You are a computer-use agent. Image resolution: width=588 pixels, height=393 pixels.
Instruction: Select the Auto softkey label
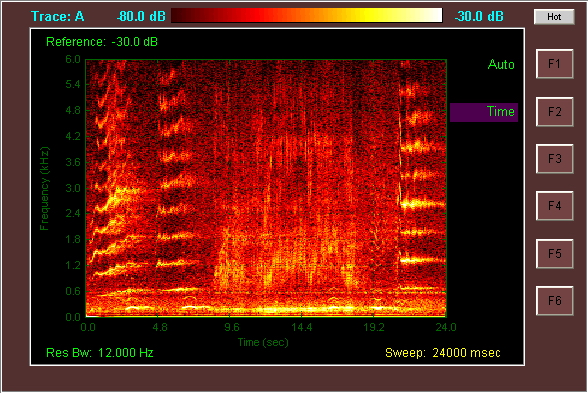501,64
